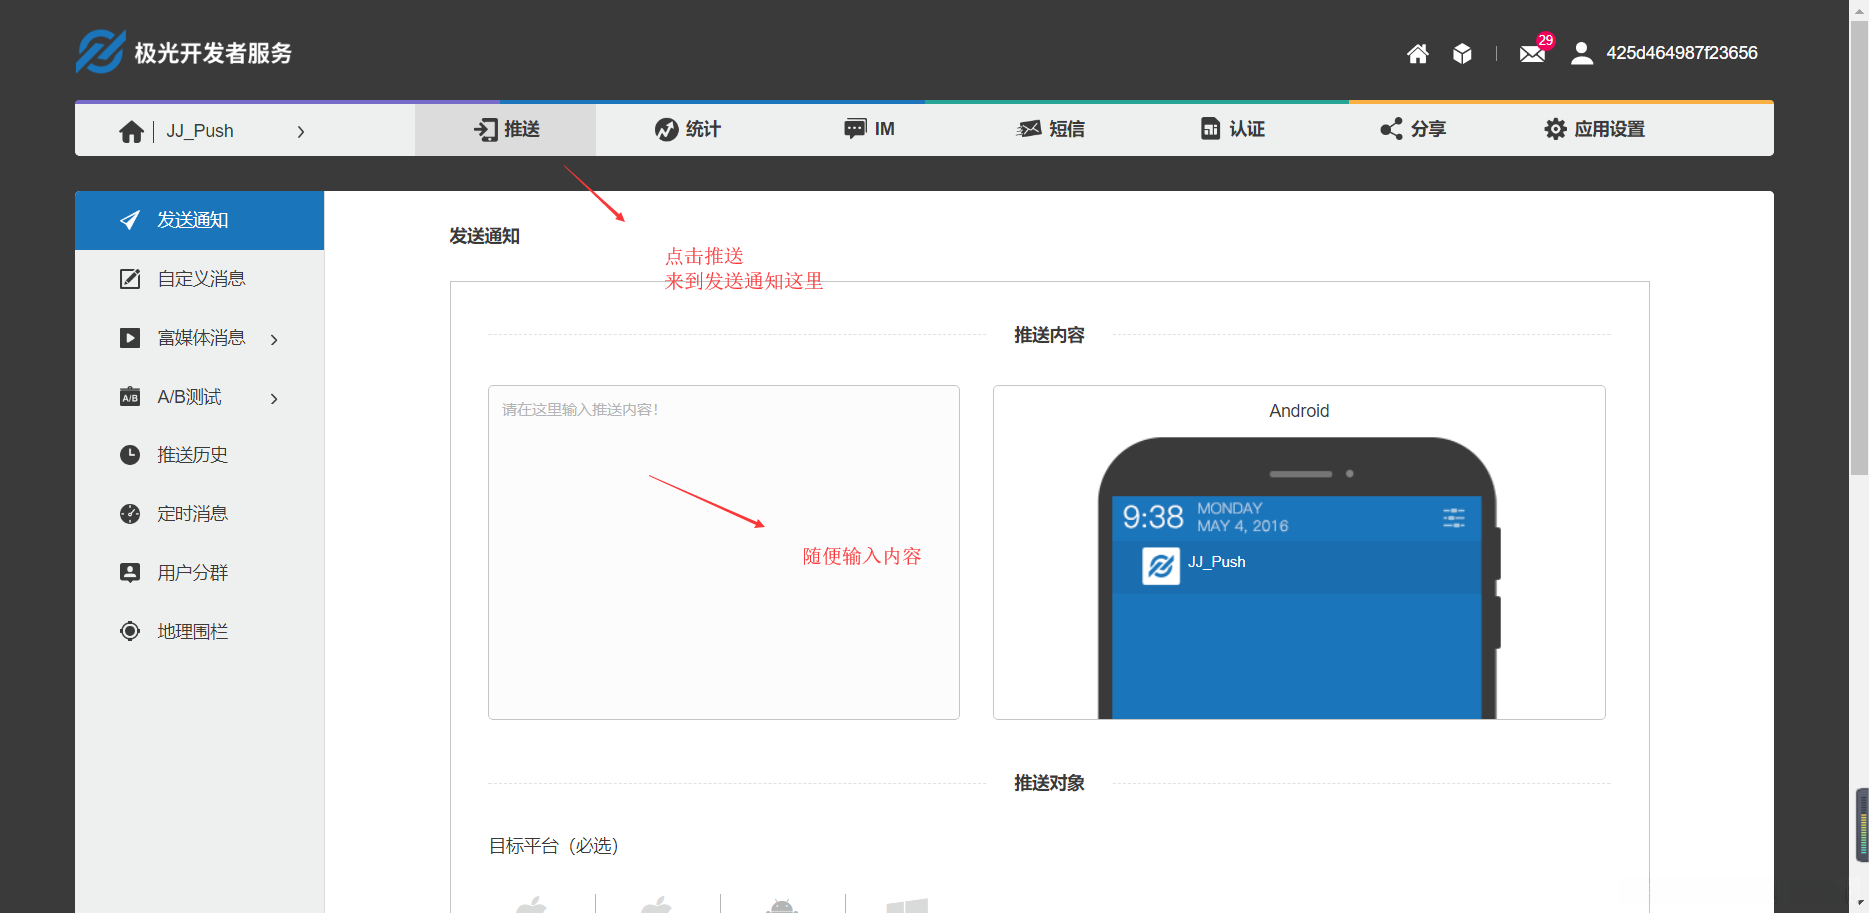
Task: Expand the A/B测试 submenu
Action: point(273,397)
